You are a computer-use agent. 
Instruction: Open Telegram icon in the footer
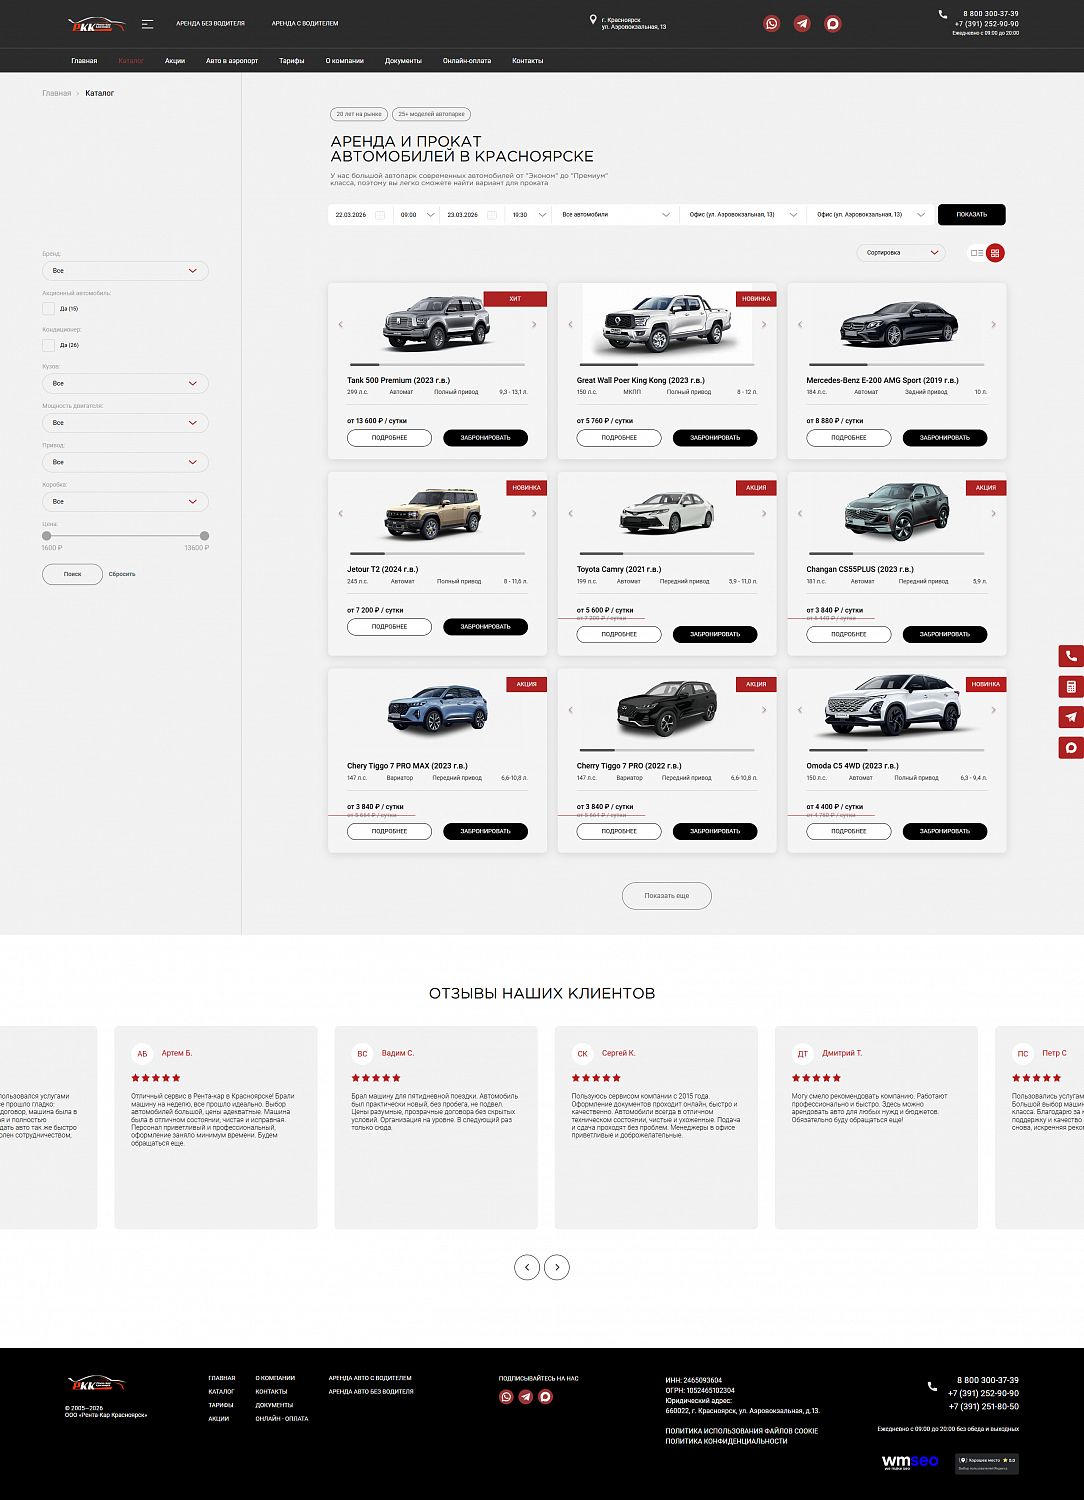(526, 1397)
